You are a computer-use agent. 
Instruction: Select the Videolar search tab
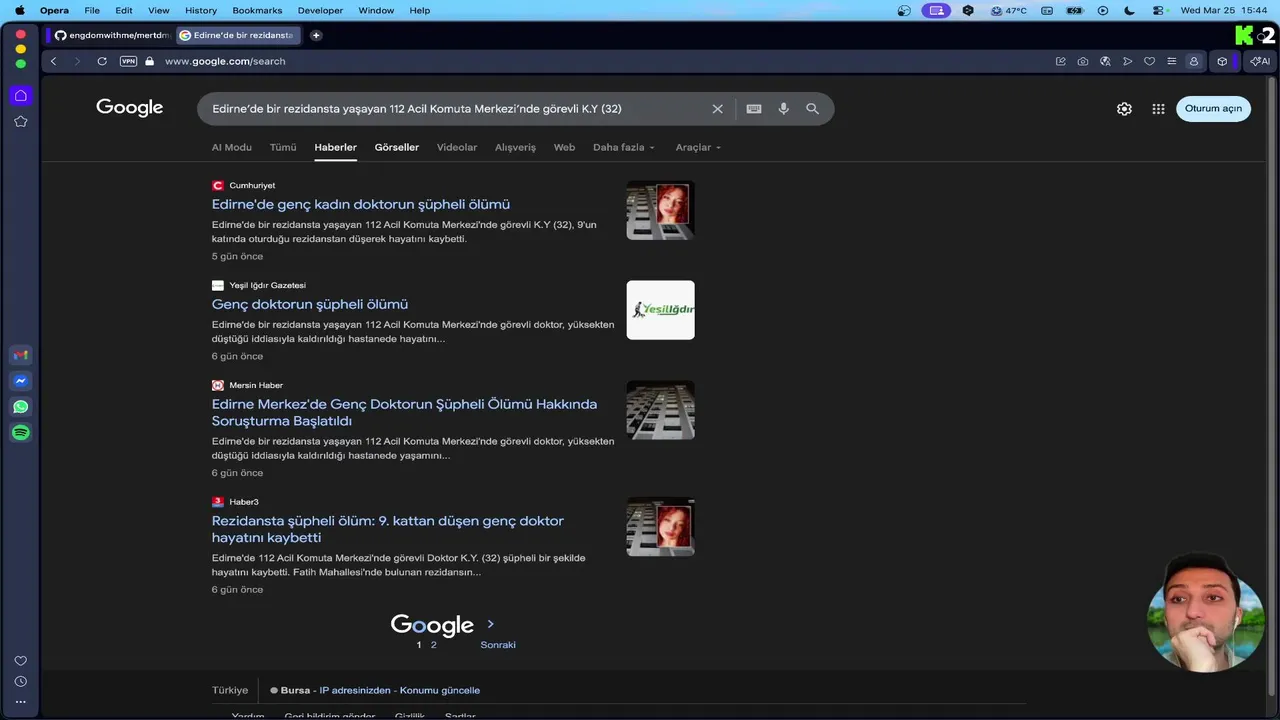(x=457, y=147)
